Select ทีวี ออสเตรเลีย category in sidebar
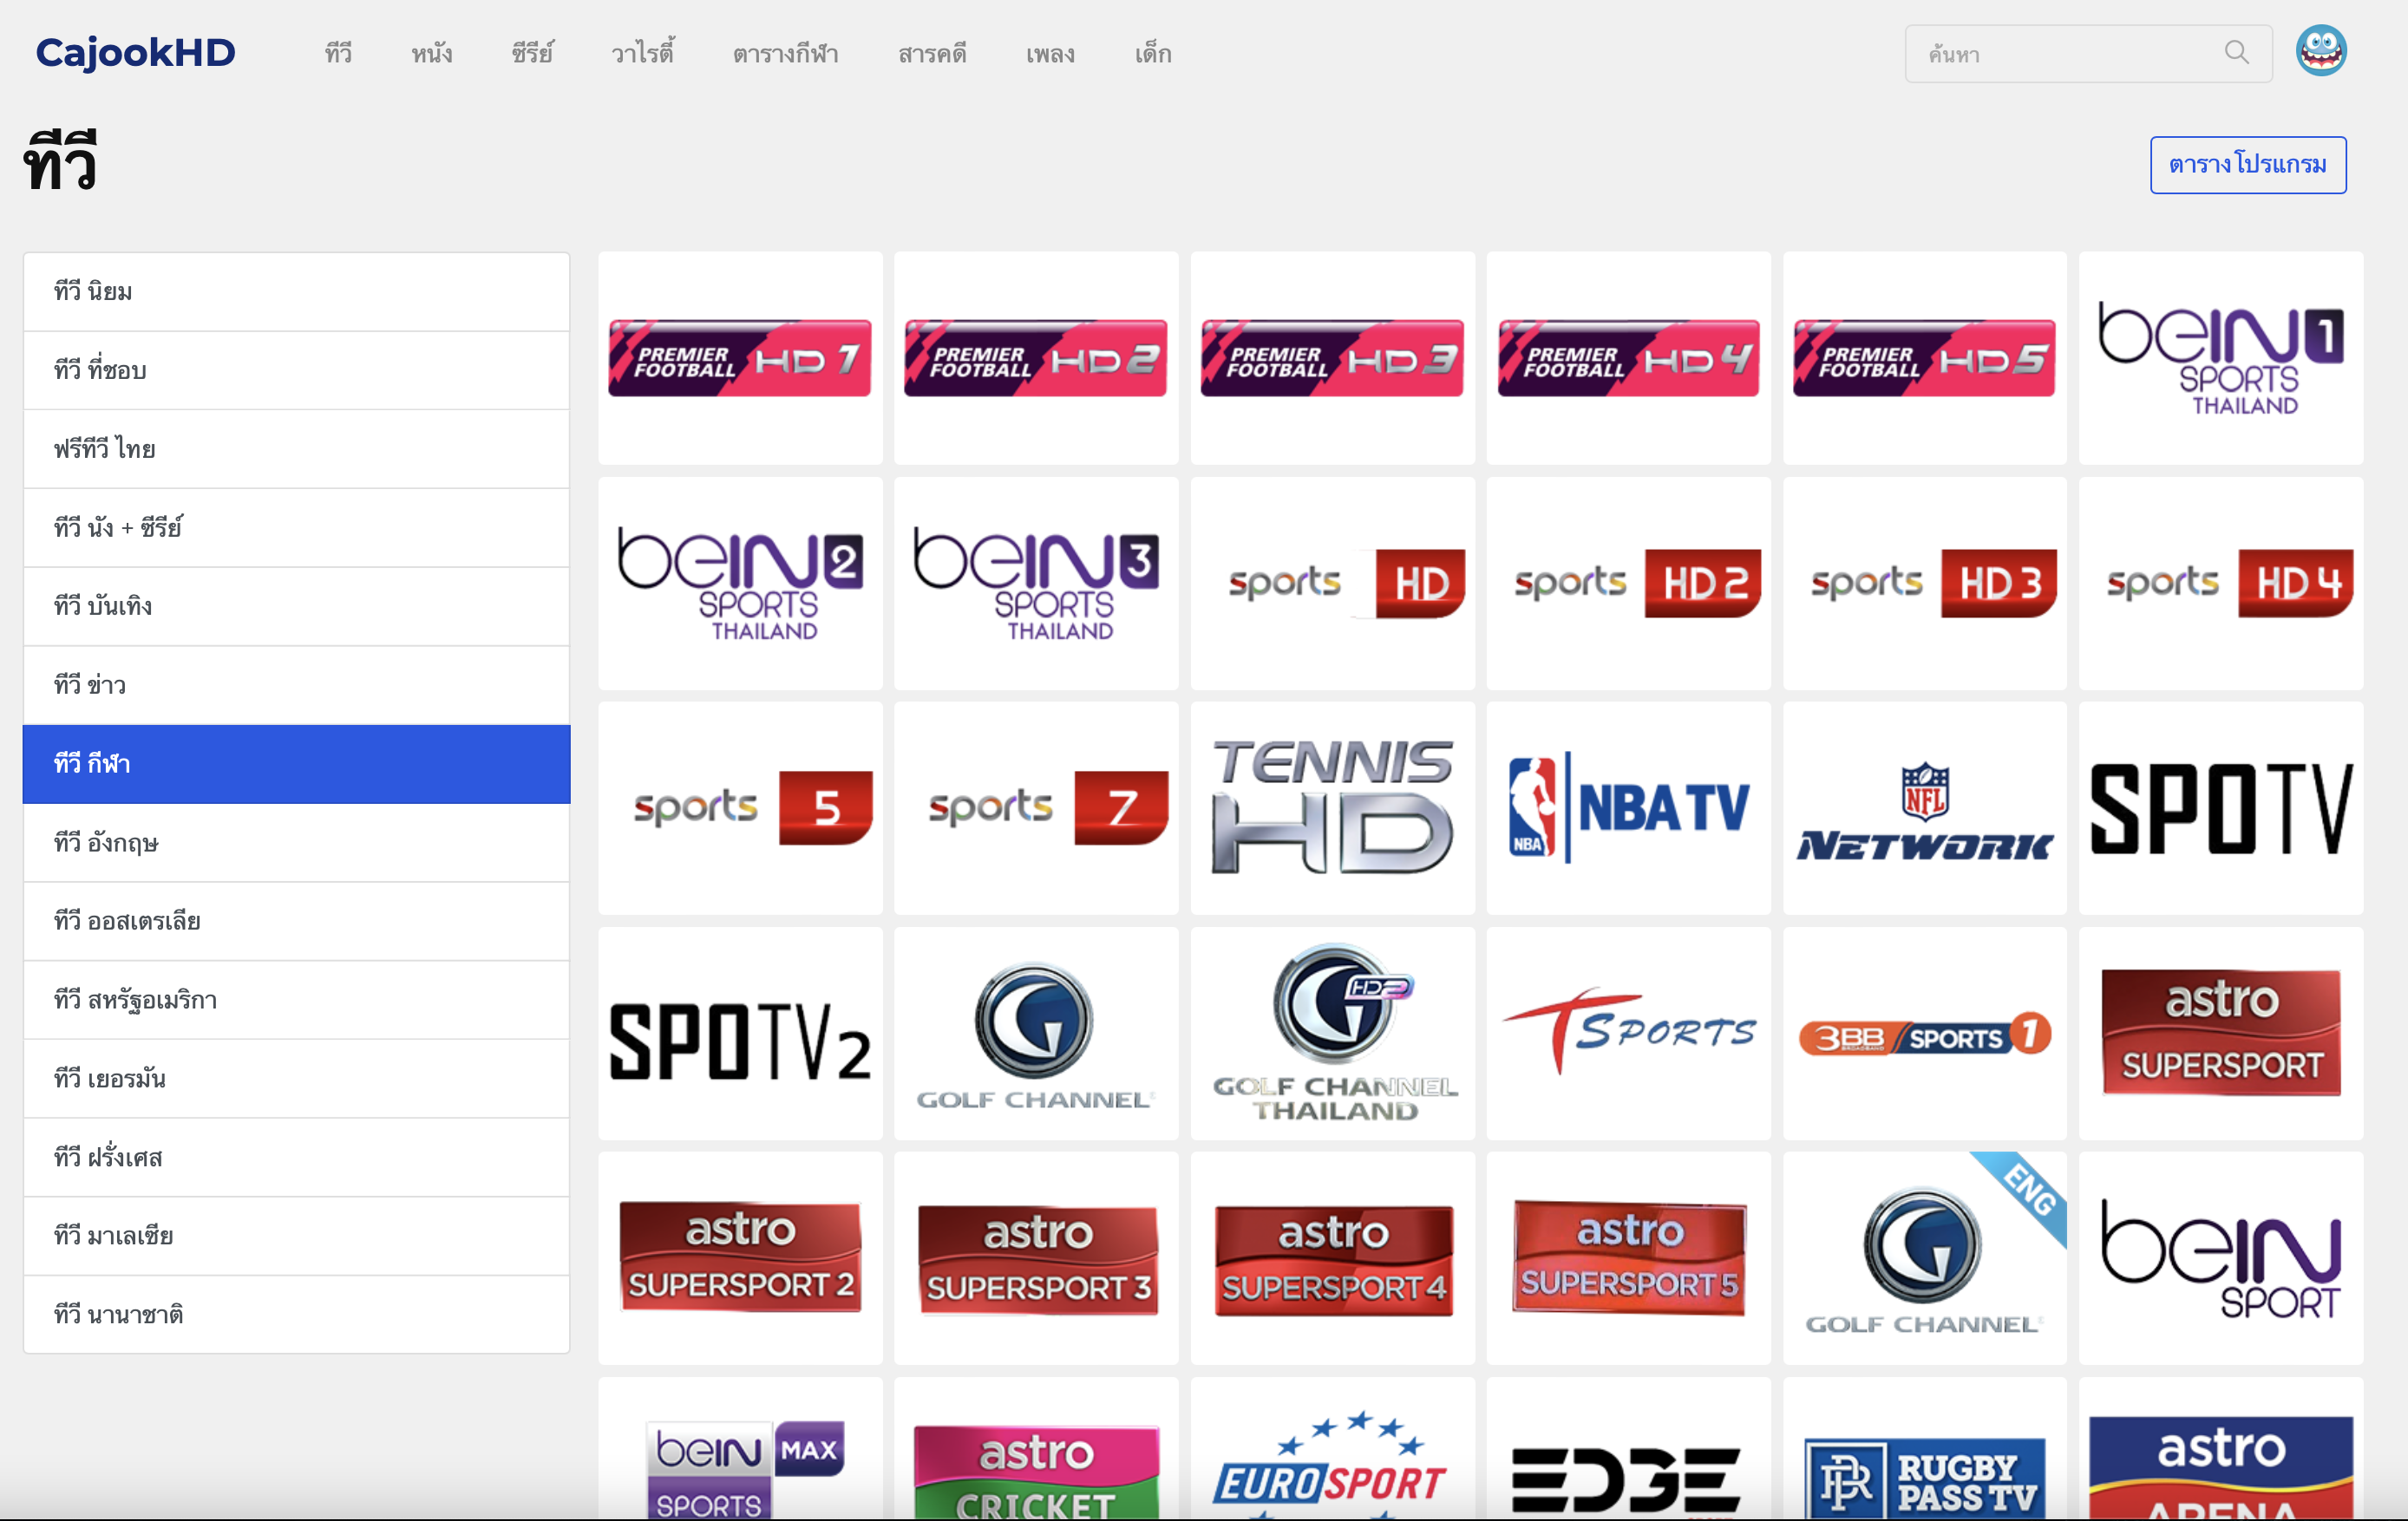Screen dimensions: 2408x1521 (x=296, y=921)
